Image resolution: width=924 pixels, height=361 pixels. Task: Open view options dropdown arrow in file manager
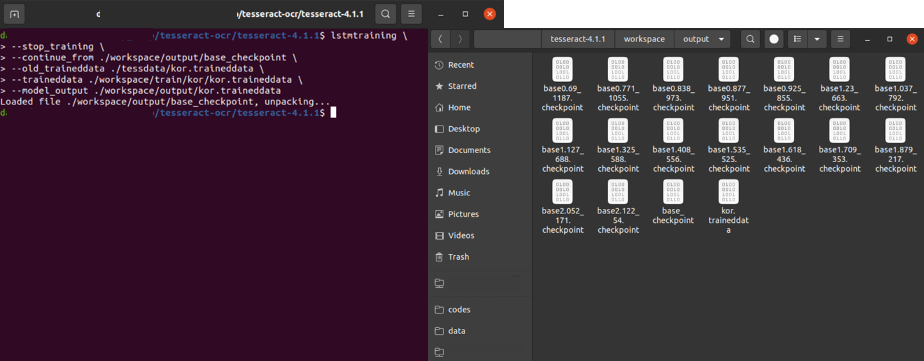click(817, 39)
